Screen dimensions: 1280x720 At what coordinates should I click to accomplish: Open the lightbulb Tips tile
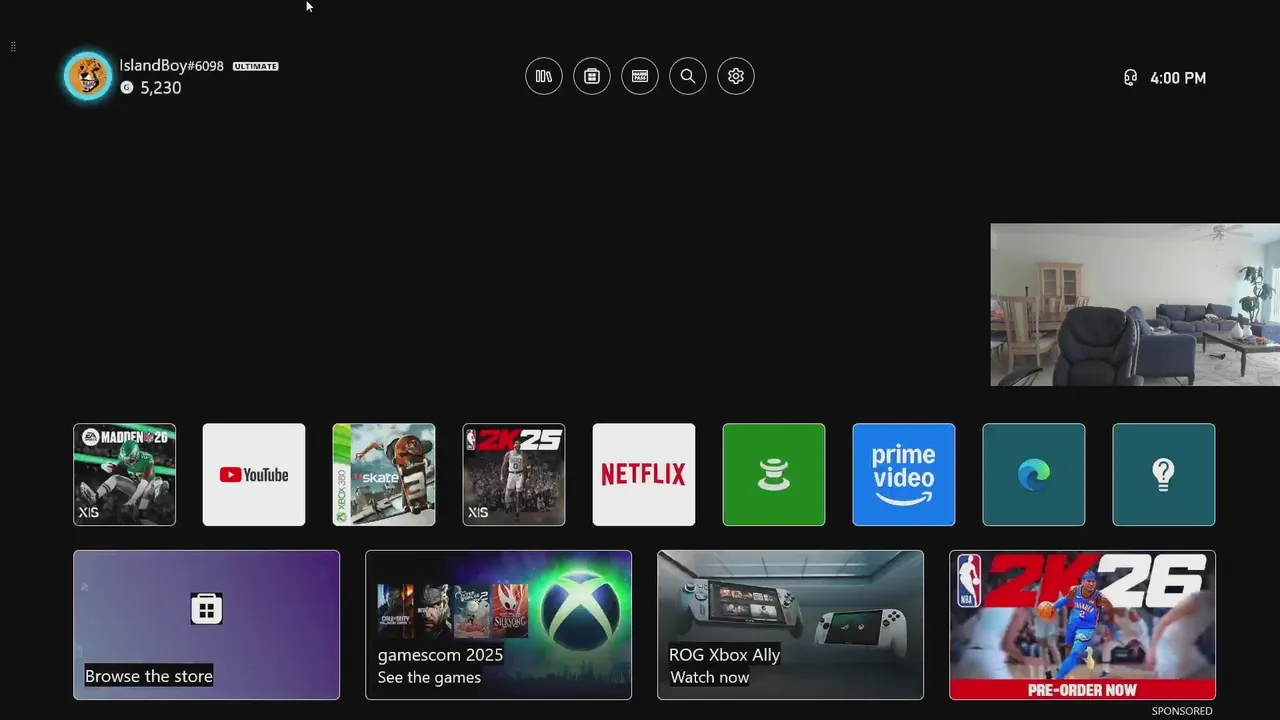(x=1164, y=474)
